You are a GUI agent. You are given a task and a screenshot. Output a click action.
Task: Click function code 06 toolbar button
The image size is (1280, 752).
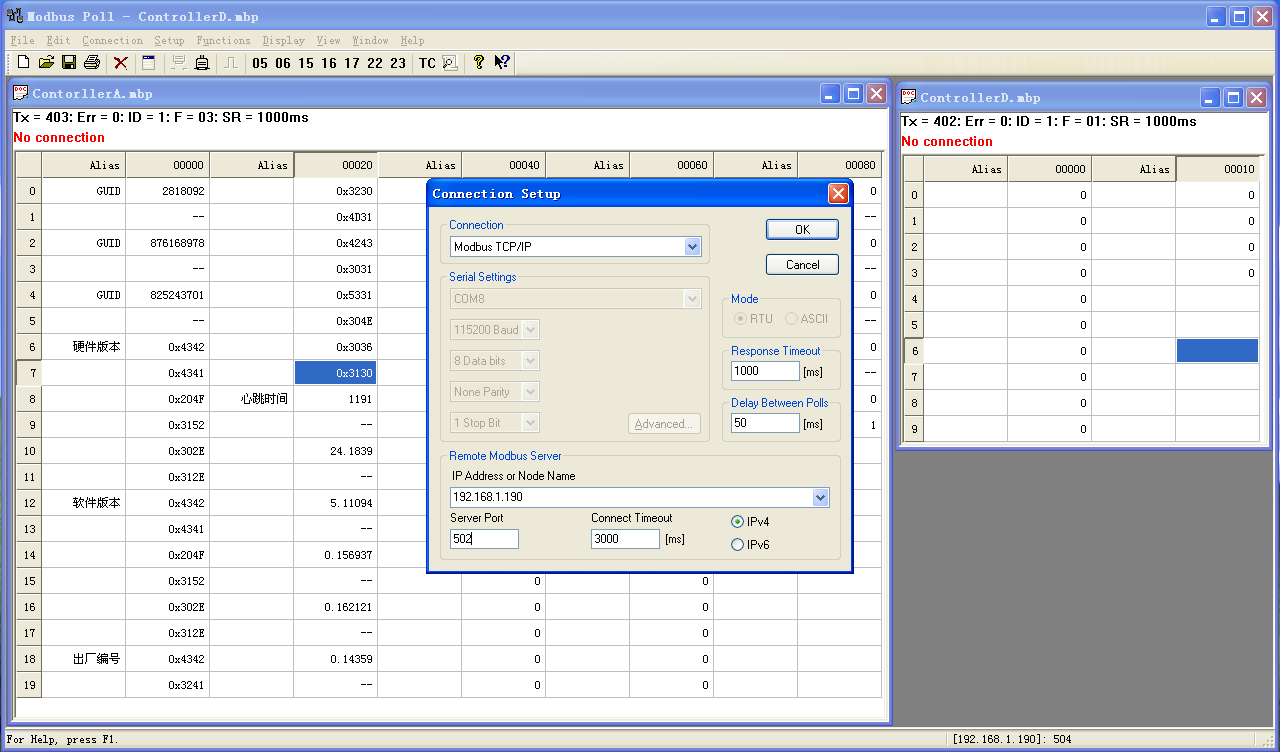click(x=283, y=63)
